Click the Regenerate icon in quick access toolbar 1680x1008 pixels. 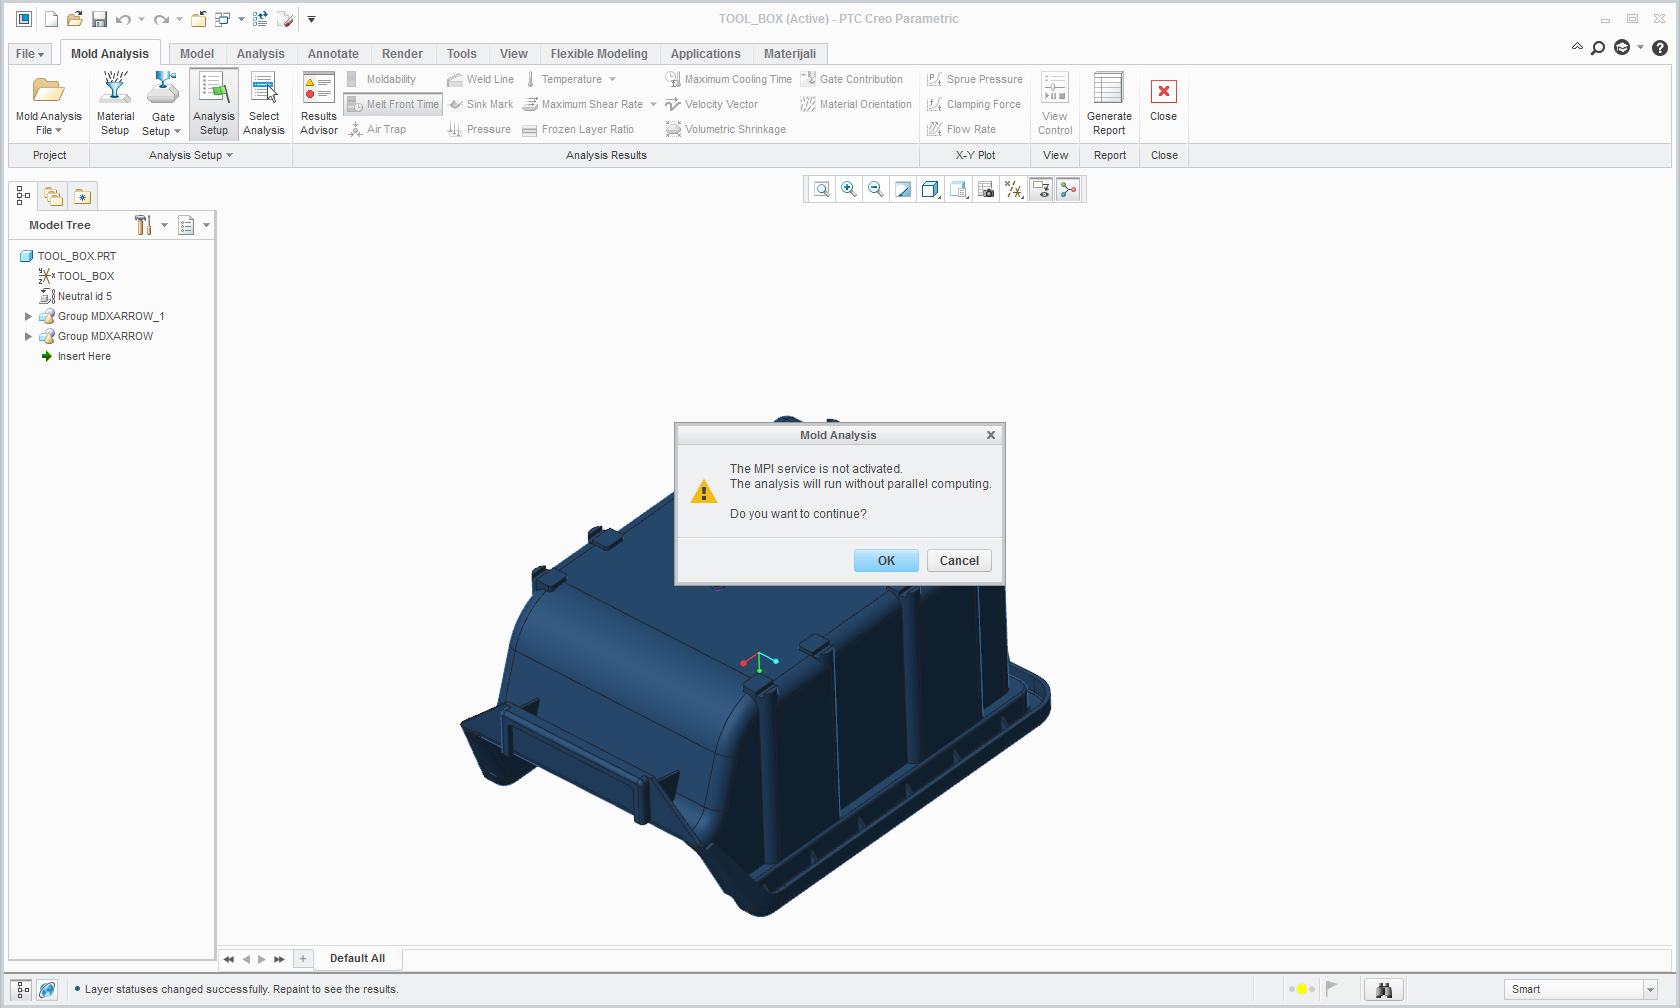point(260,19)
